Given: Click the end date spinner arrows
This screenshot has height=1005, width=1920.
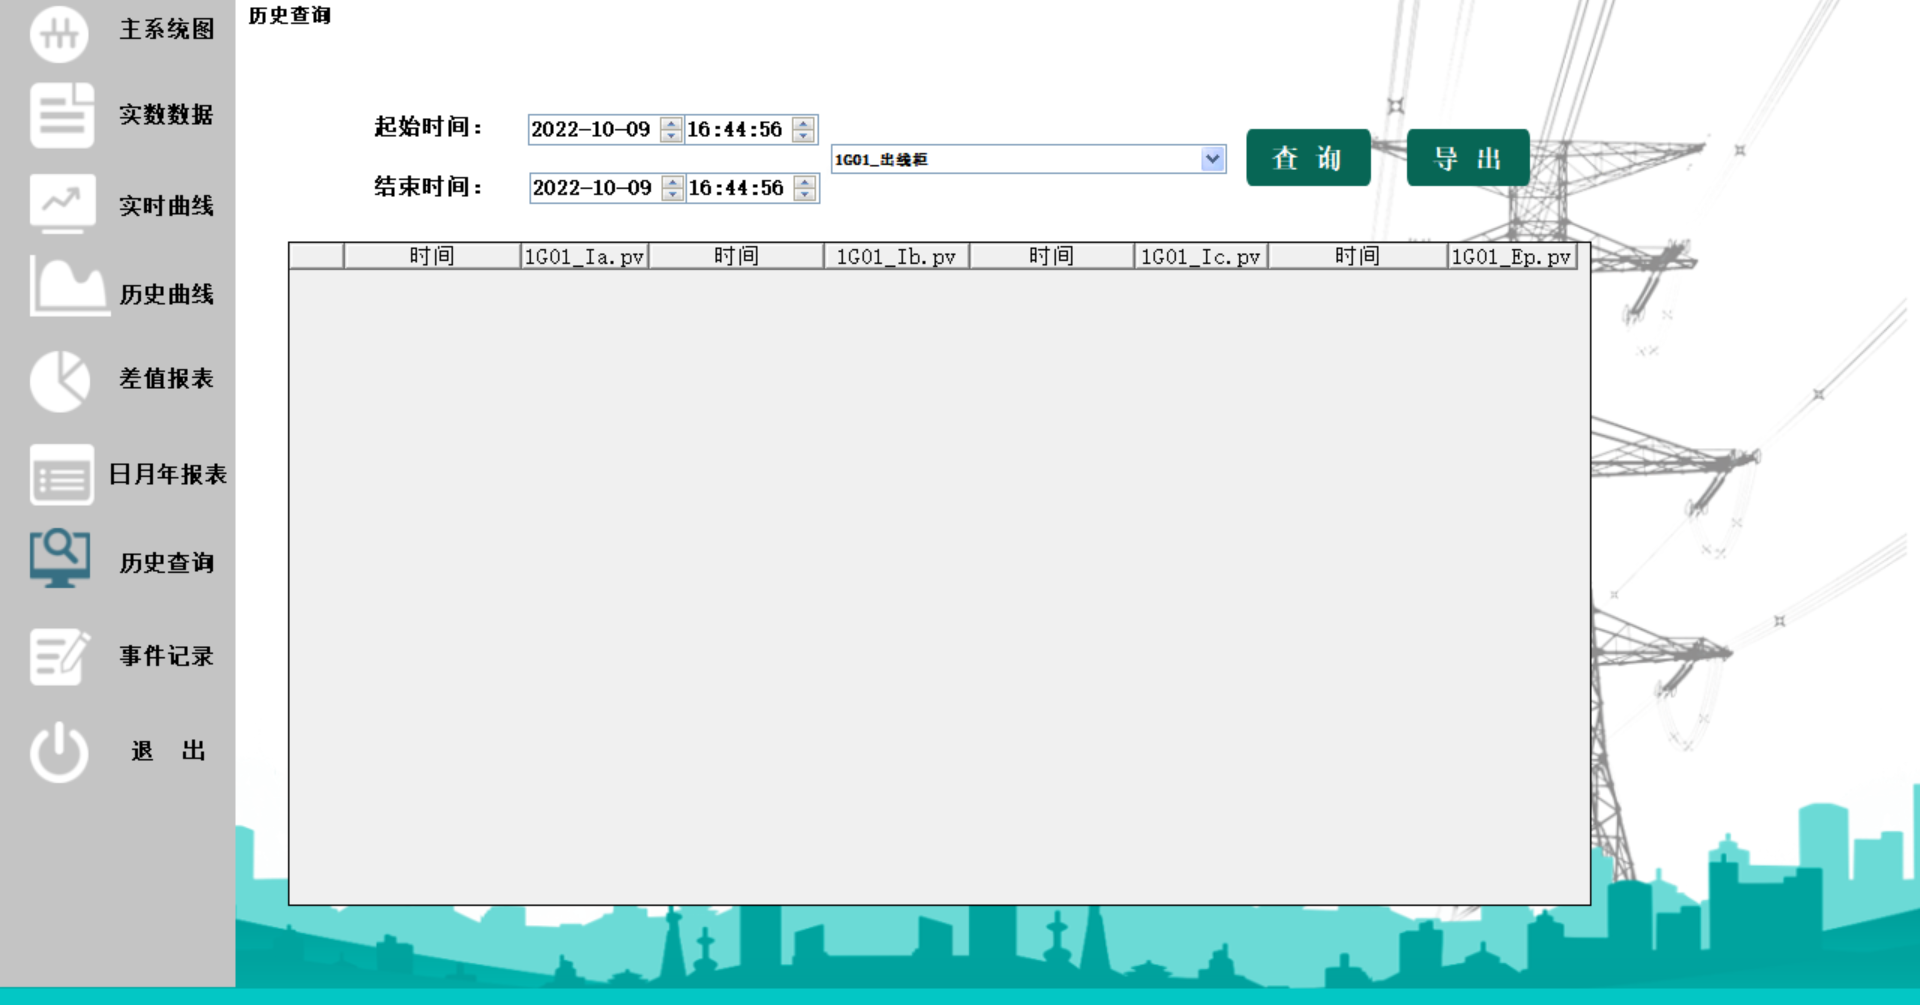Looking at the screenshot, I should point(673,188).
